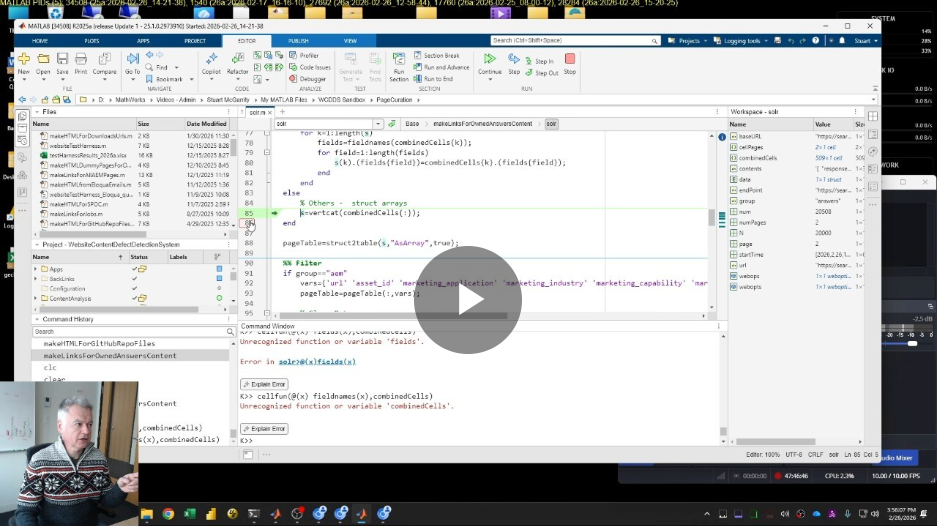Click the Compare files icon
937x526 pixels.
pos(103,60)
